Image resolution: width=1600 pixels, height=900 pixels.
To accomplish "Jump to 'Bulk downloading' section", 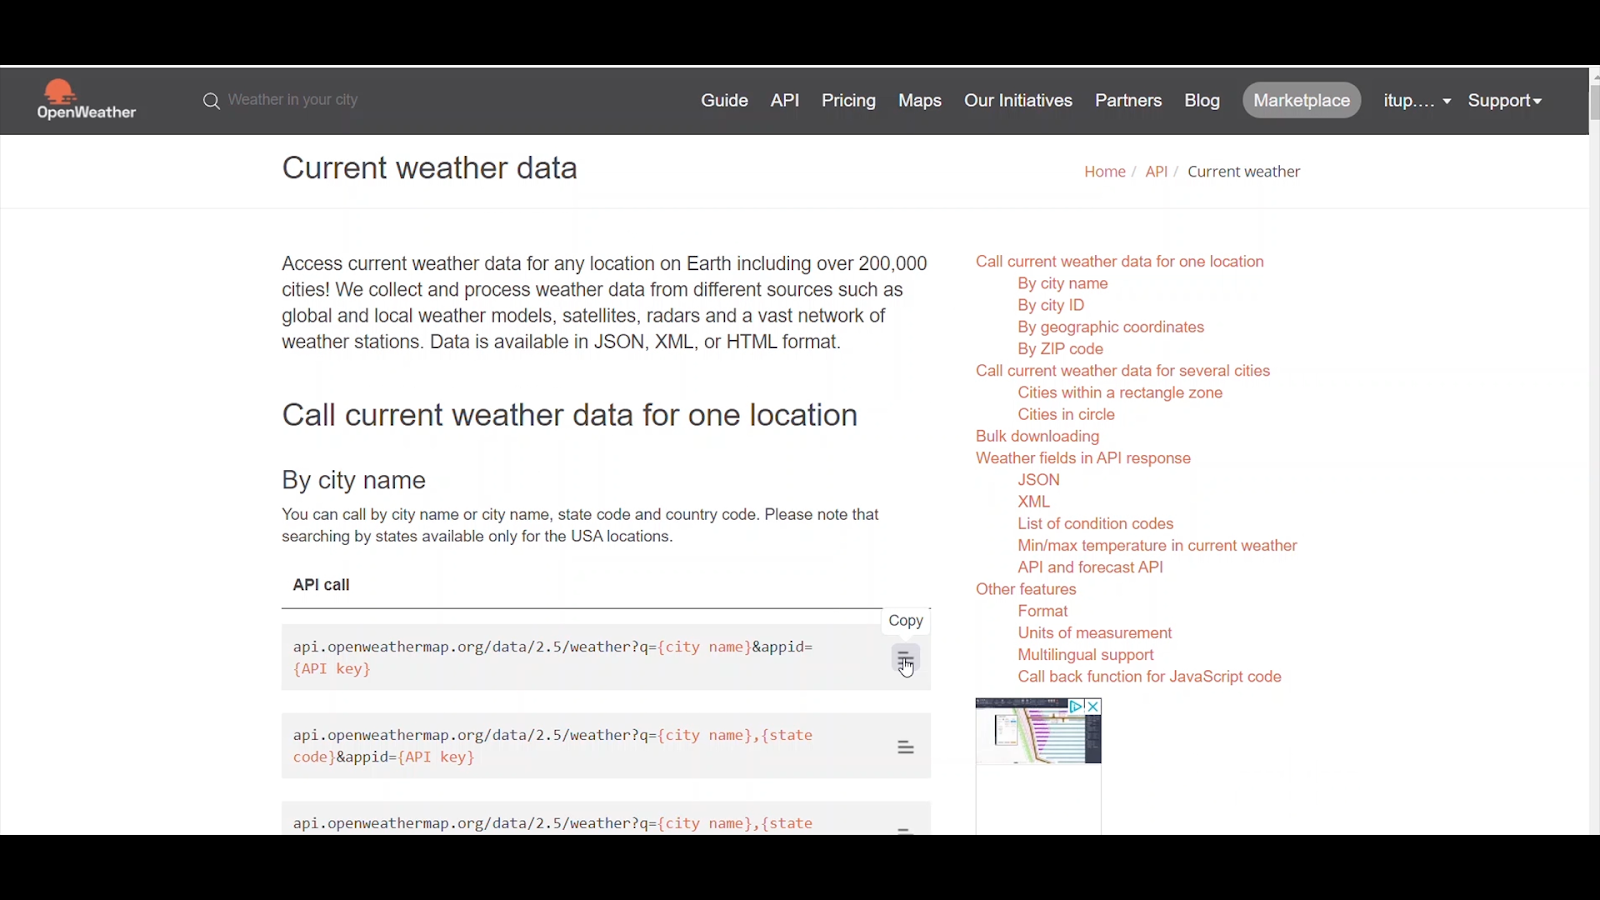I will click(x=1037, y=437).
